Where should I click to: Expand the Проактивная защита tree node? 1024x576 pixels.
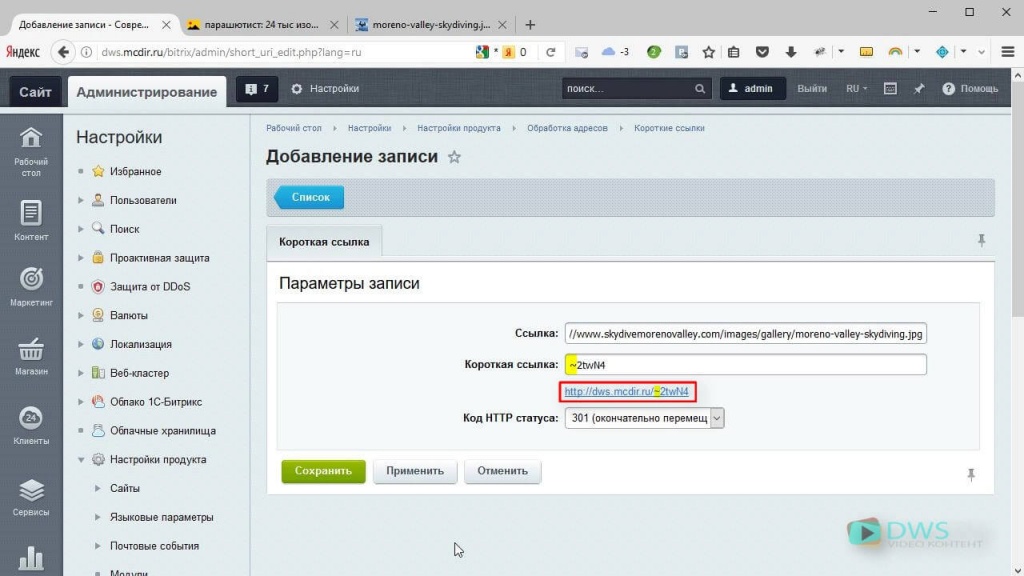(x=81, y=258)
